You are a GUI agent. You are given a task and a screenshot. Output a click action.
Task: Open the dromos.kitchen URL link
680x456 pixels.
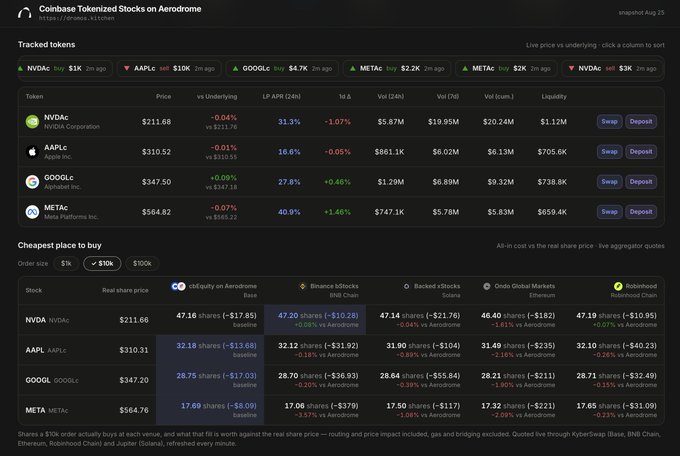pos(77,18)
